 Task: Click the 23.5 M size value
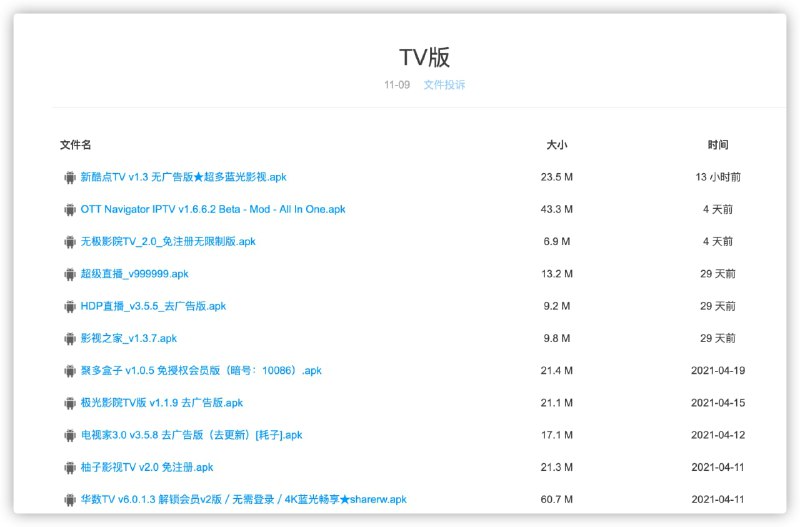tap(557, 177)
